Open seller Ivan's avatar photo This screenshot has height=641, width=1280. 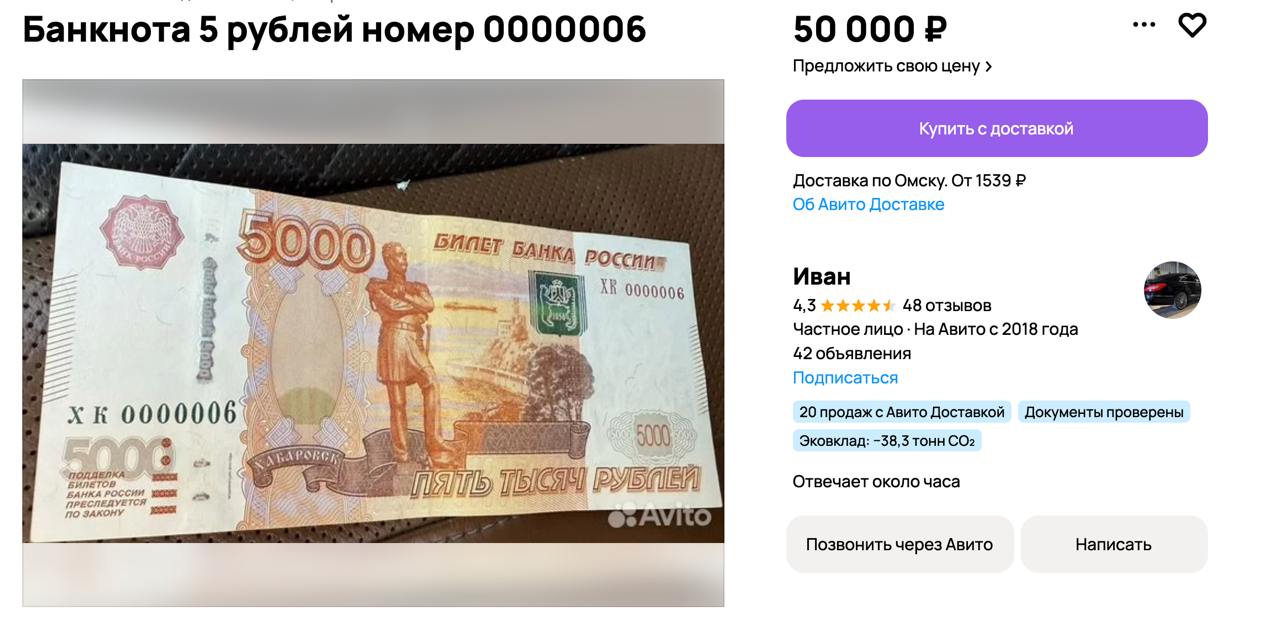coord(1173,290)
